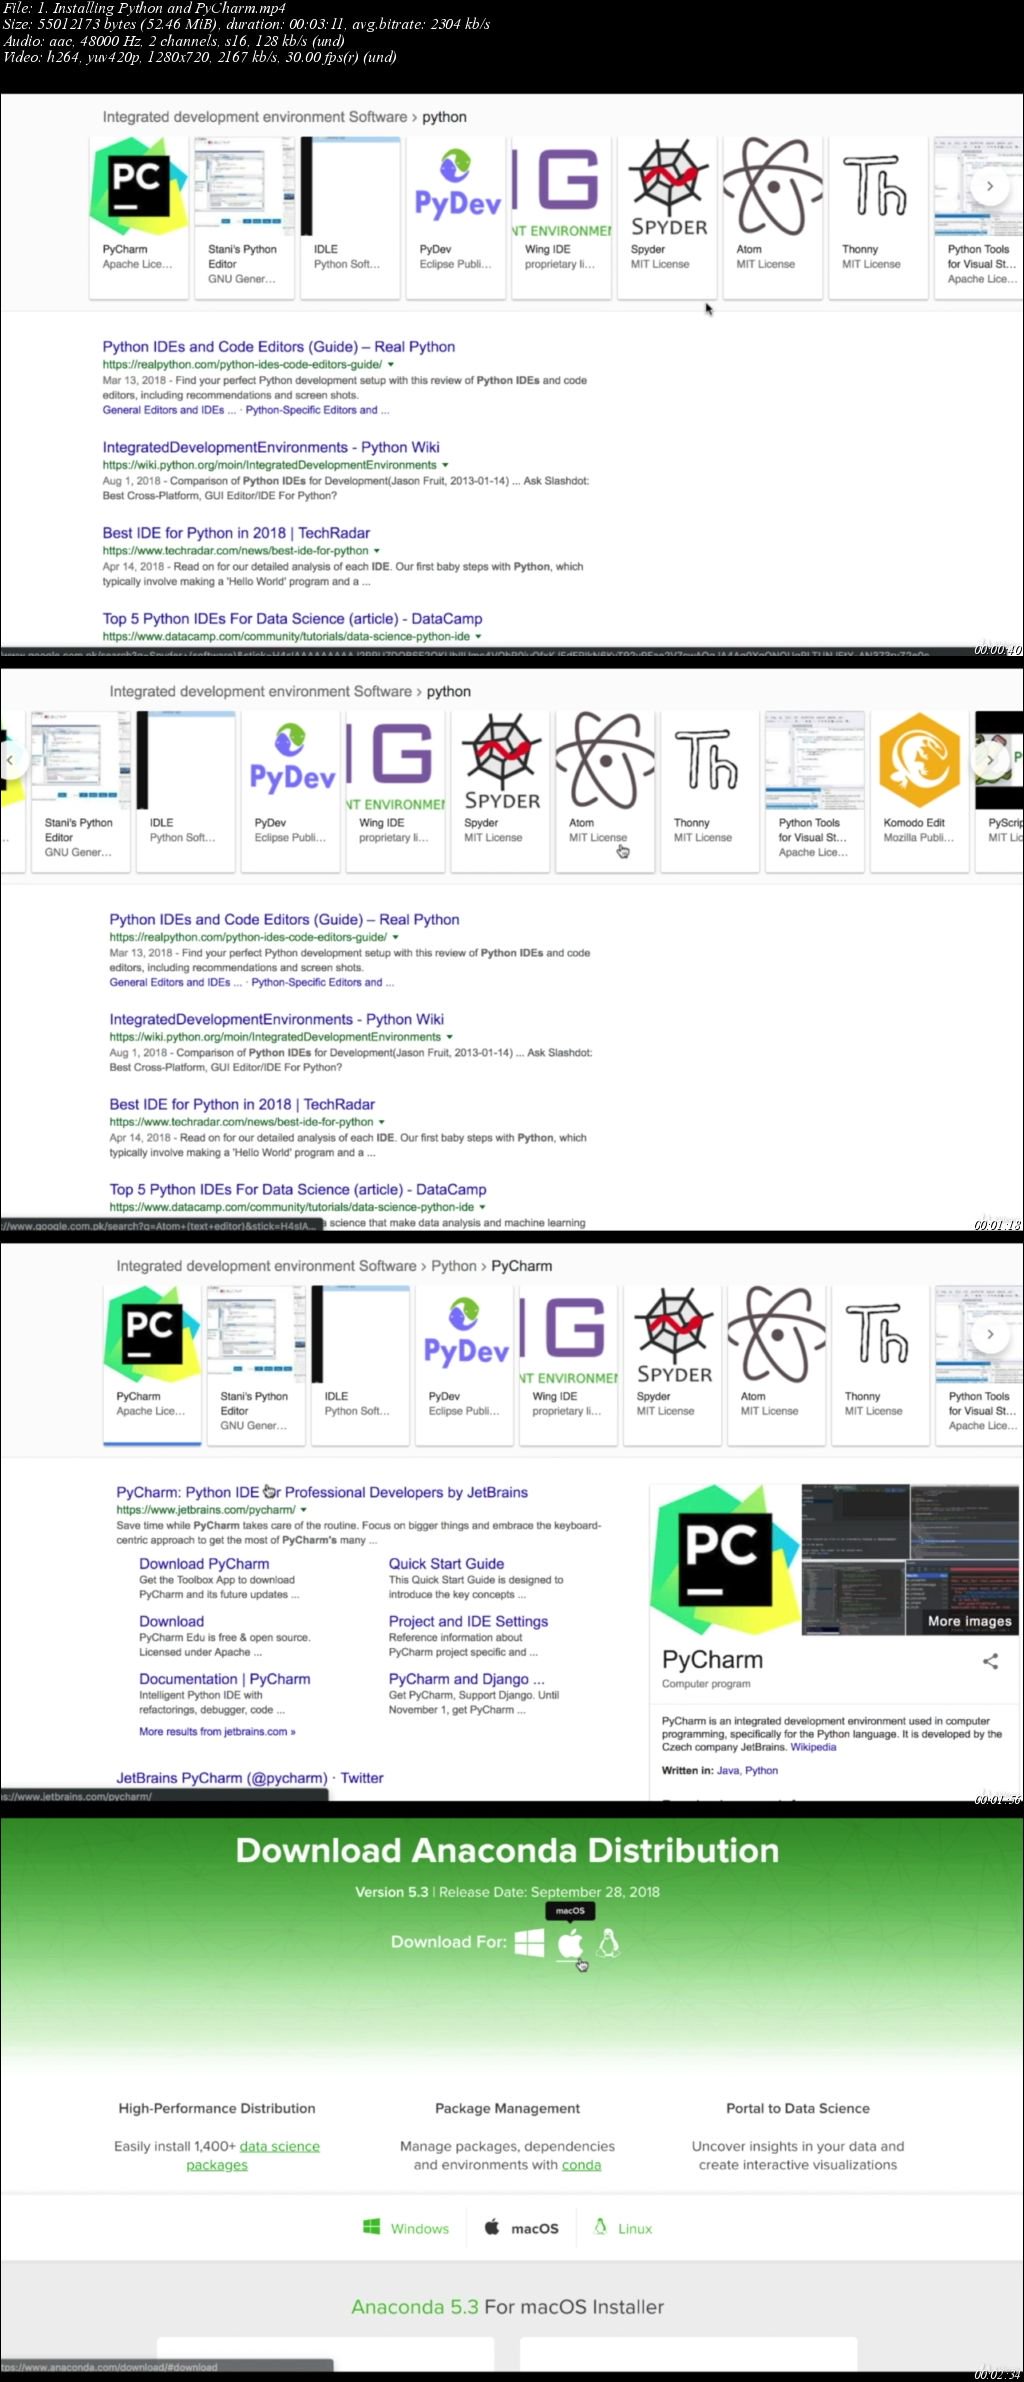
Task: Pick the Thonny card in the 00:00:40 frame
Action: click(x=879, y=217)
